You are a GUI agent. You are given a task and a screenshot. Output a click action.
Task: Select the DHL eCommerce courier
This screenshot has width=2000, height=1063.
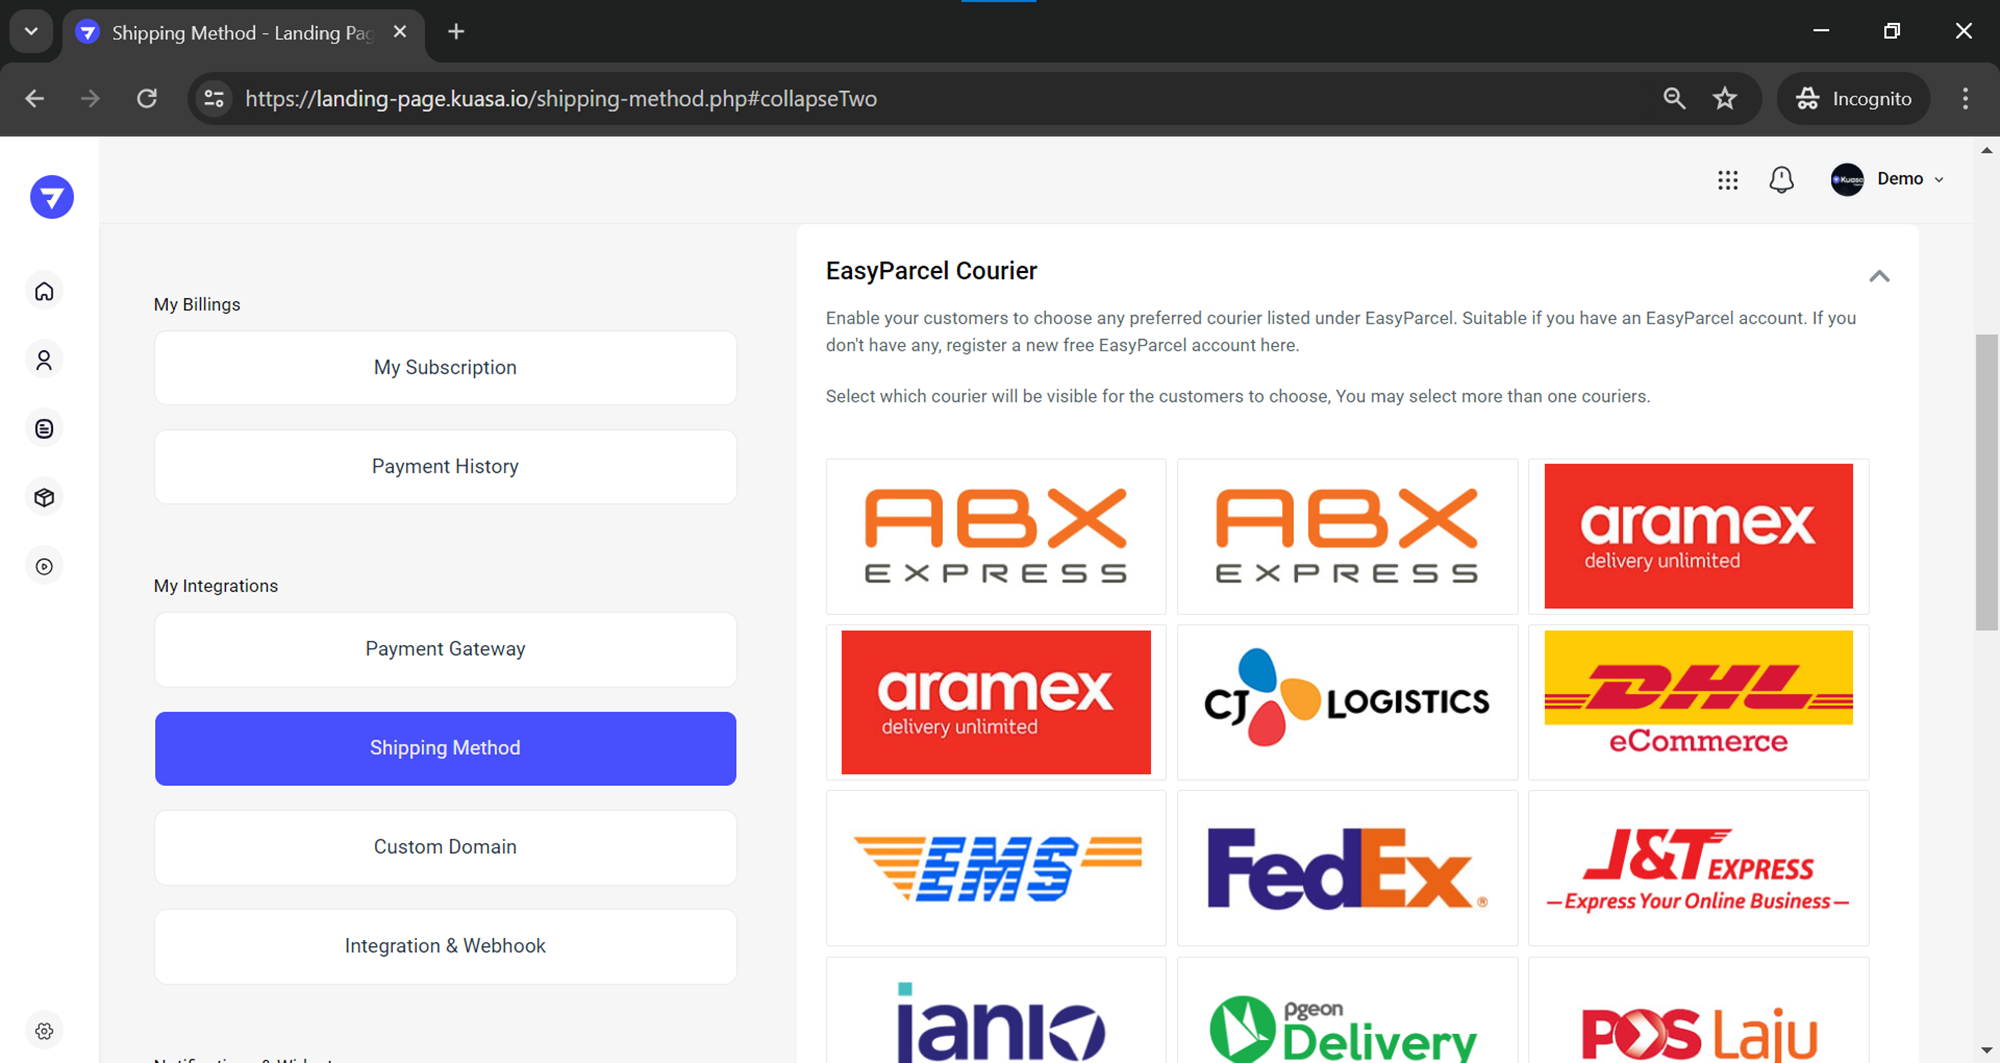point(1697,702)
